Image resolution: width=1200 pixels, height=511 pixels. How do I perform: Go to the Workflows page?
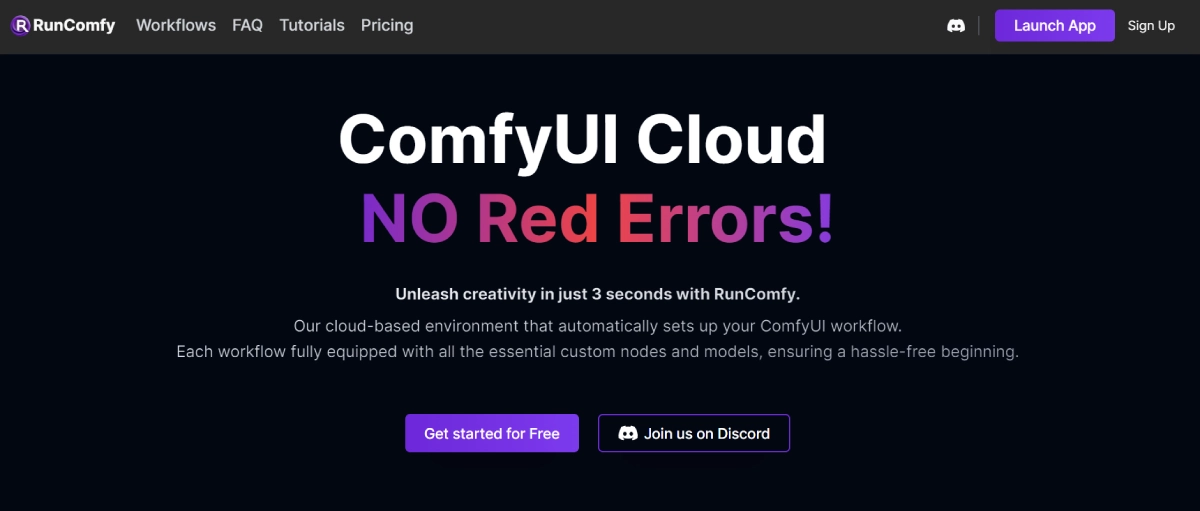point(176,26)
